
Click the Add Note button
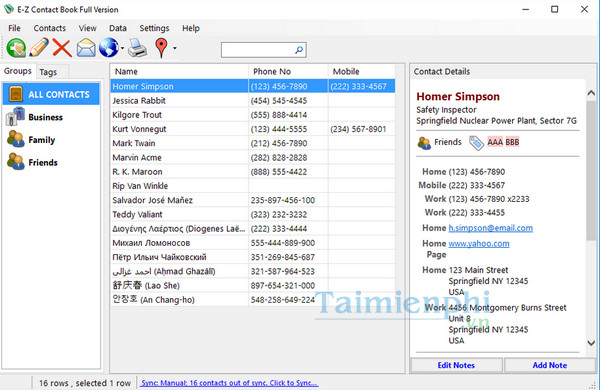tap(549, 365)
